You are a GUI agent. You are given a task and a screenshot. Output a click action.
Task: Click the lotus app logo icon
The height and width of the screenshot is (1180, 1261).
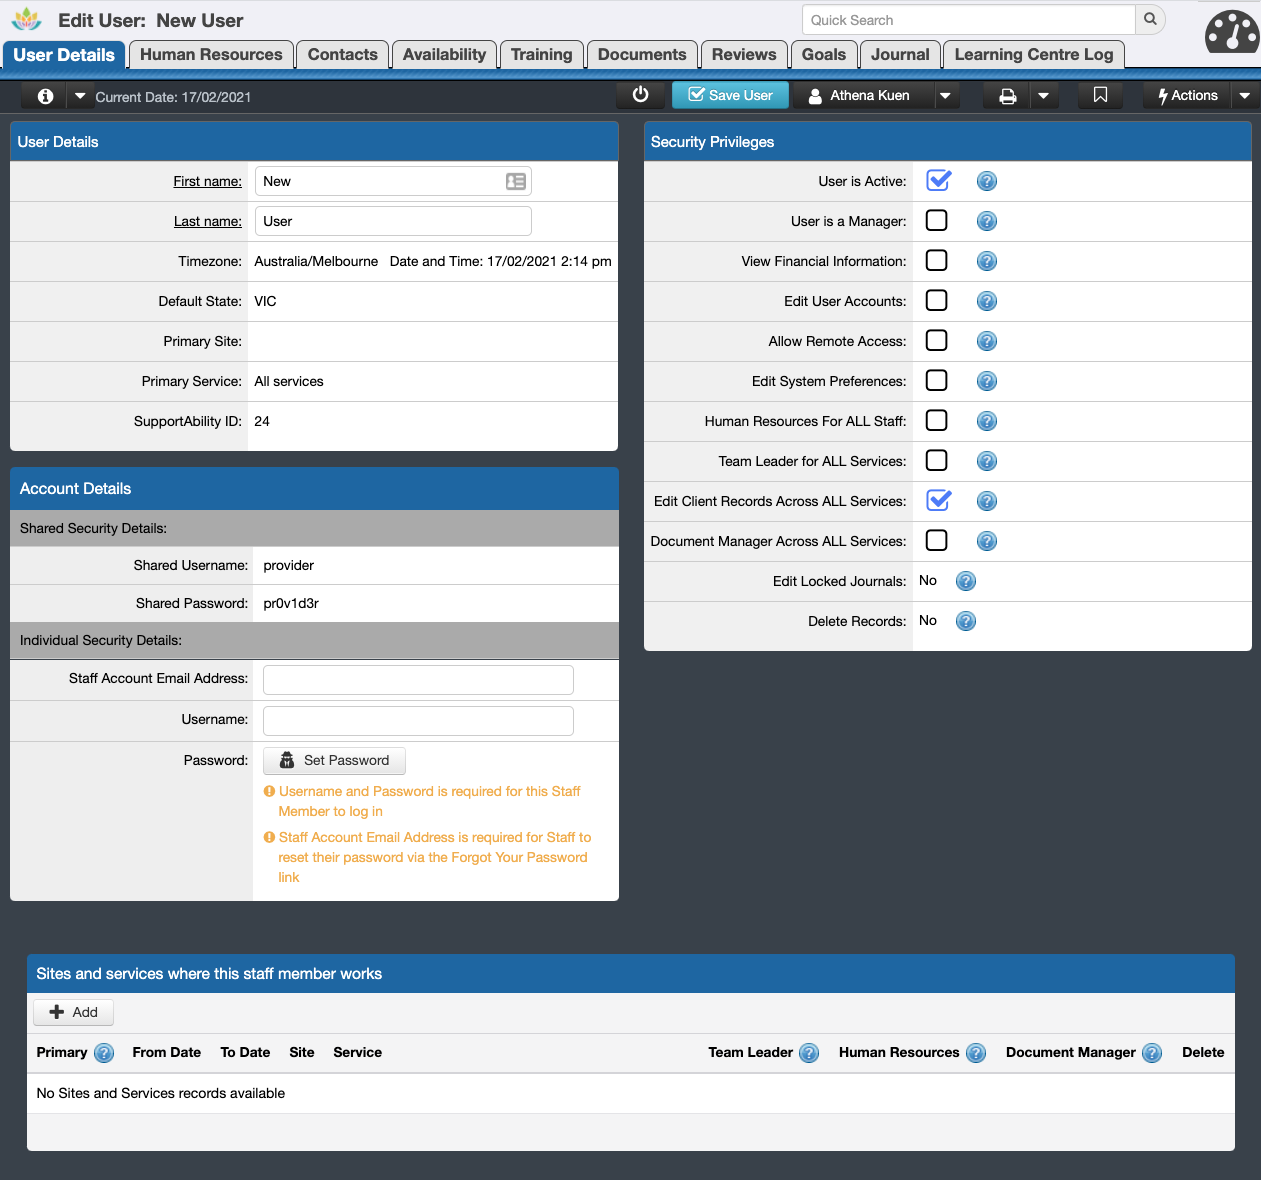27,19
